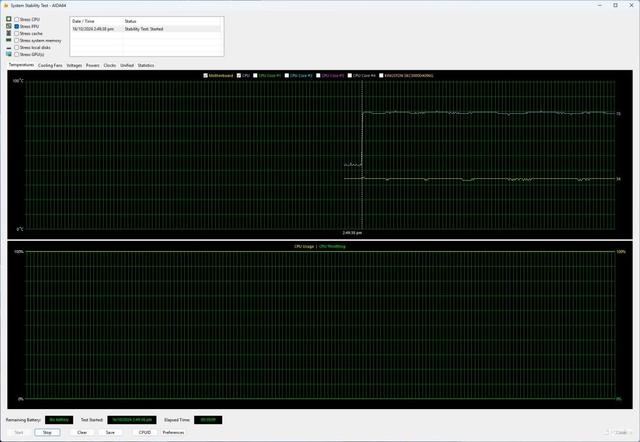Viewport: 640px width, 442px height.
Task: Click the cache icon beside Stress cache
Action: tap(9, 33)
